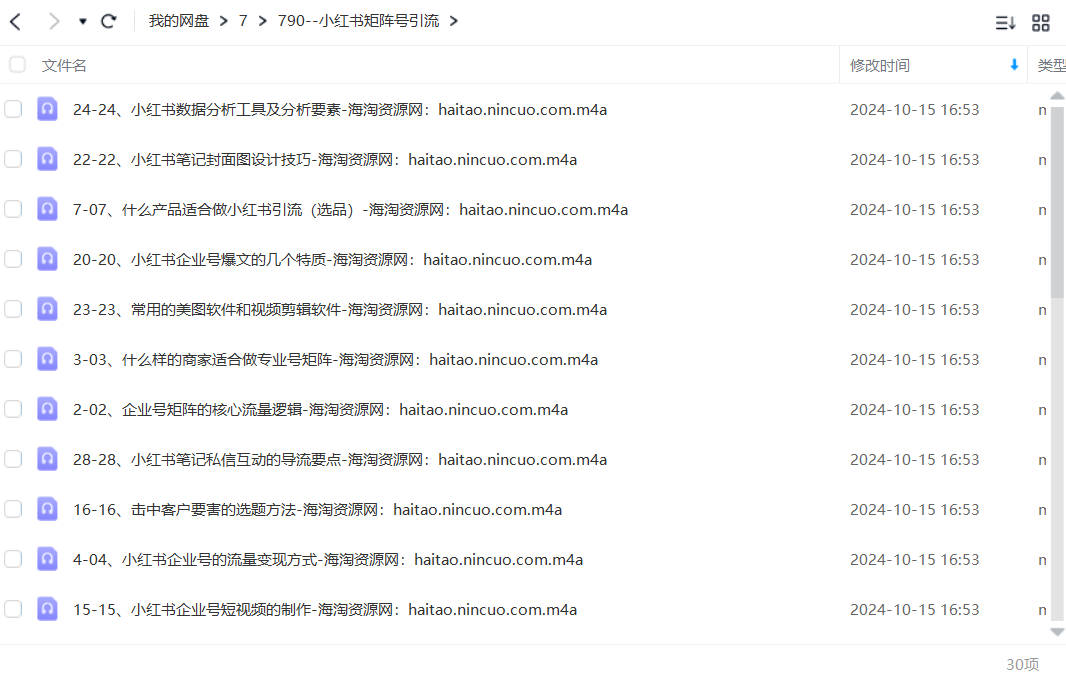Image resolution: width=1066 pixels, height=682 pixels.
Task: Click audio icon of 20-20 小红书企业号爆文 file
Action: point(47,259)
